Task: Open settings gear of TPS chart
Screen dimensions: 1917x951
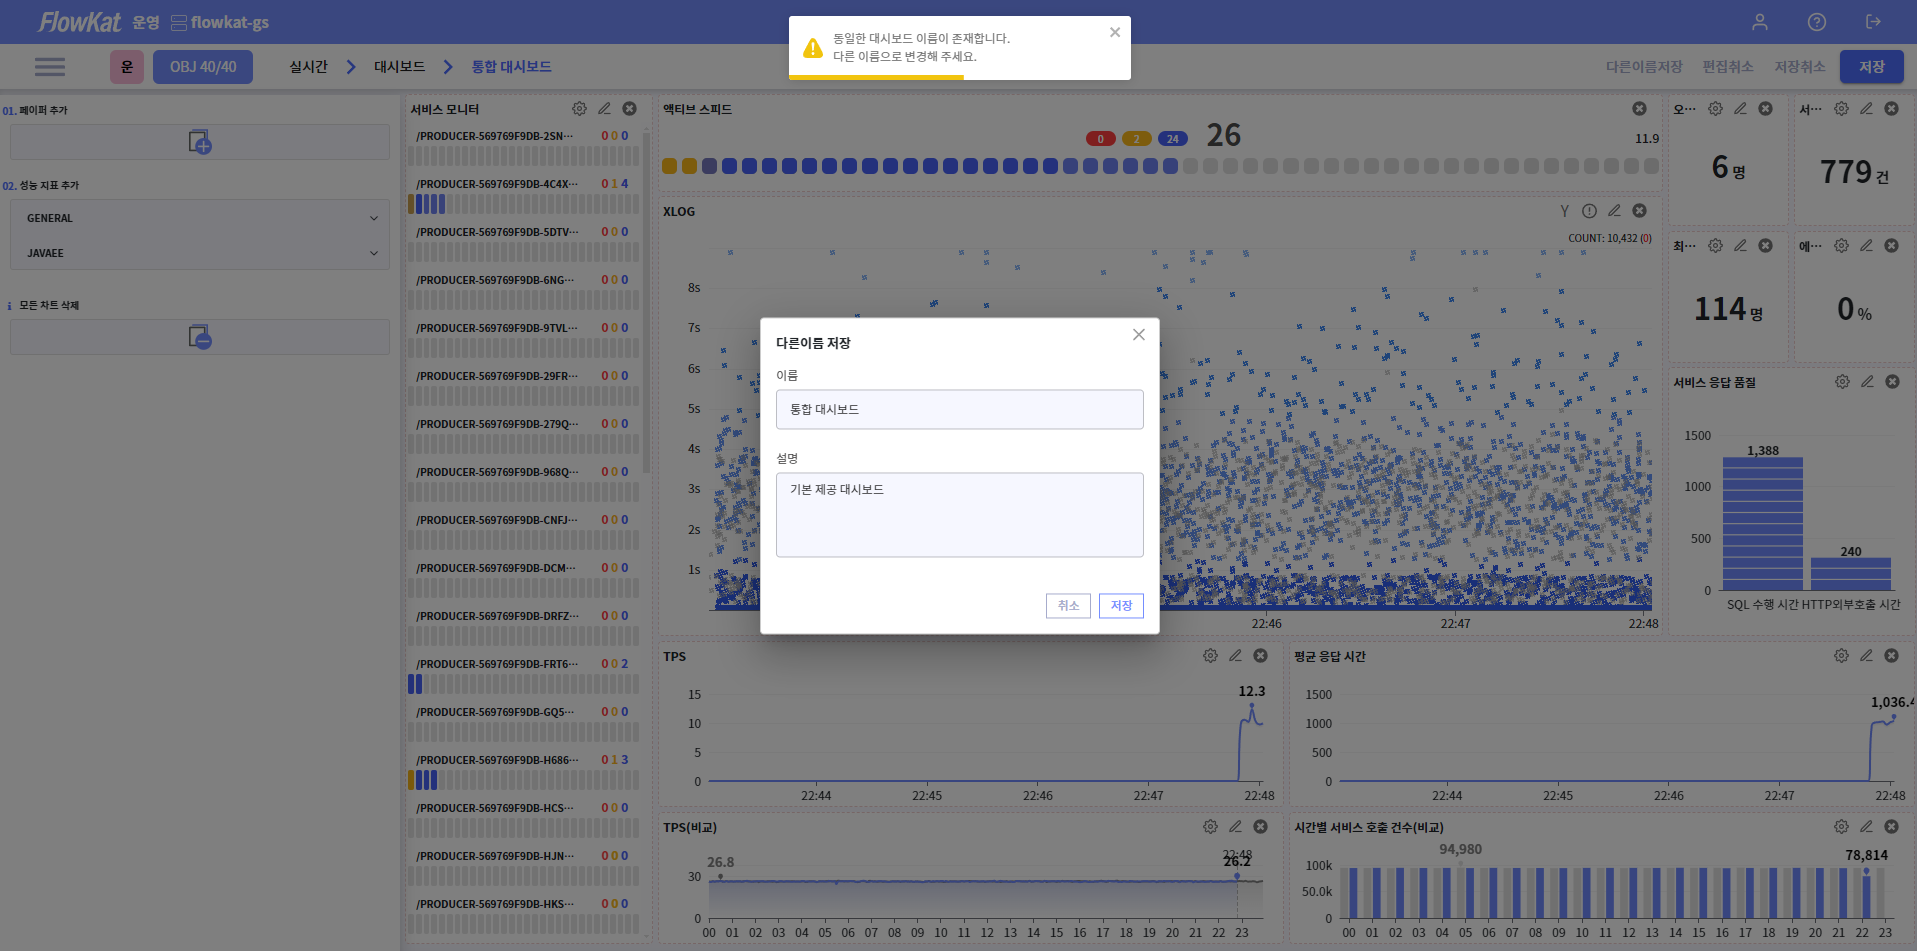Action: [x=1210, y=656]
